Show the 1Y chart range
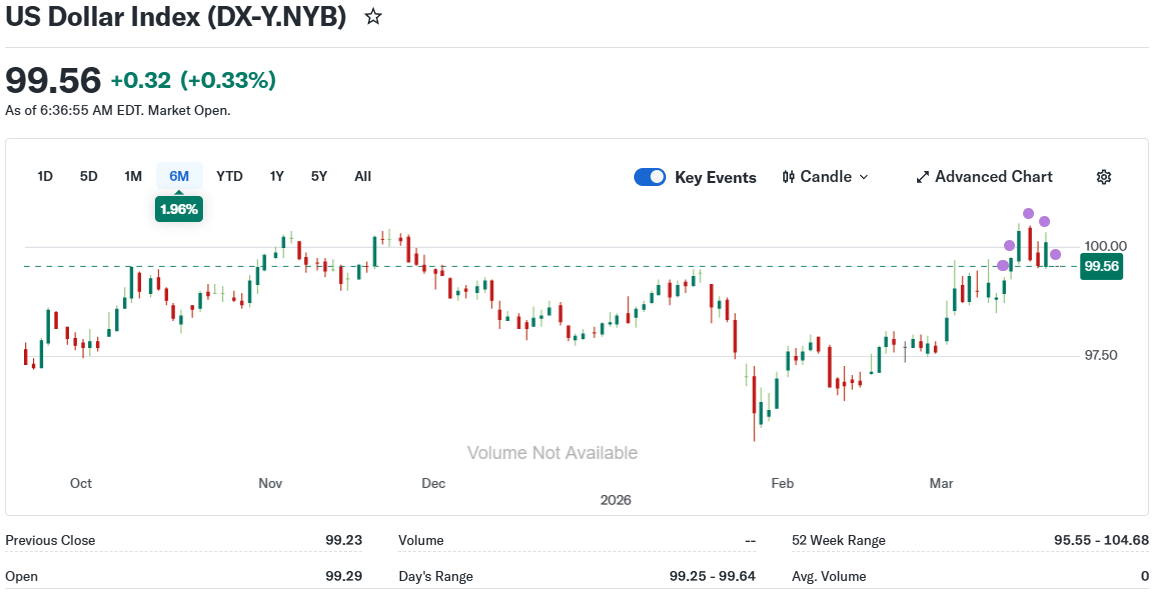This screenshot has height=595, width=1175. (x=277, y=176)
